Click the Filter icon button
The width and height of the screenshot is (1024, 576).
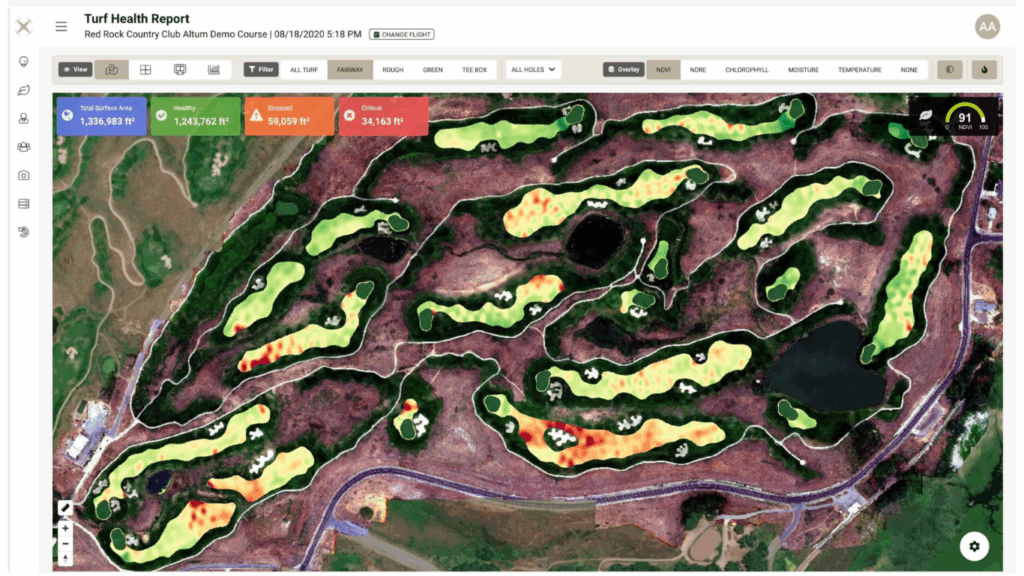pos(261,69)
